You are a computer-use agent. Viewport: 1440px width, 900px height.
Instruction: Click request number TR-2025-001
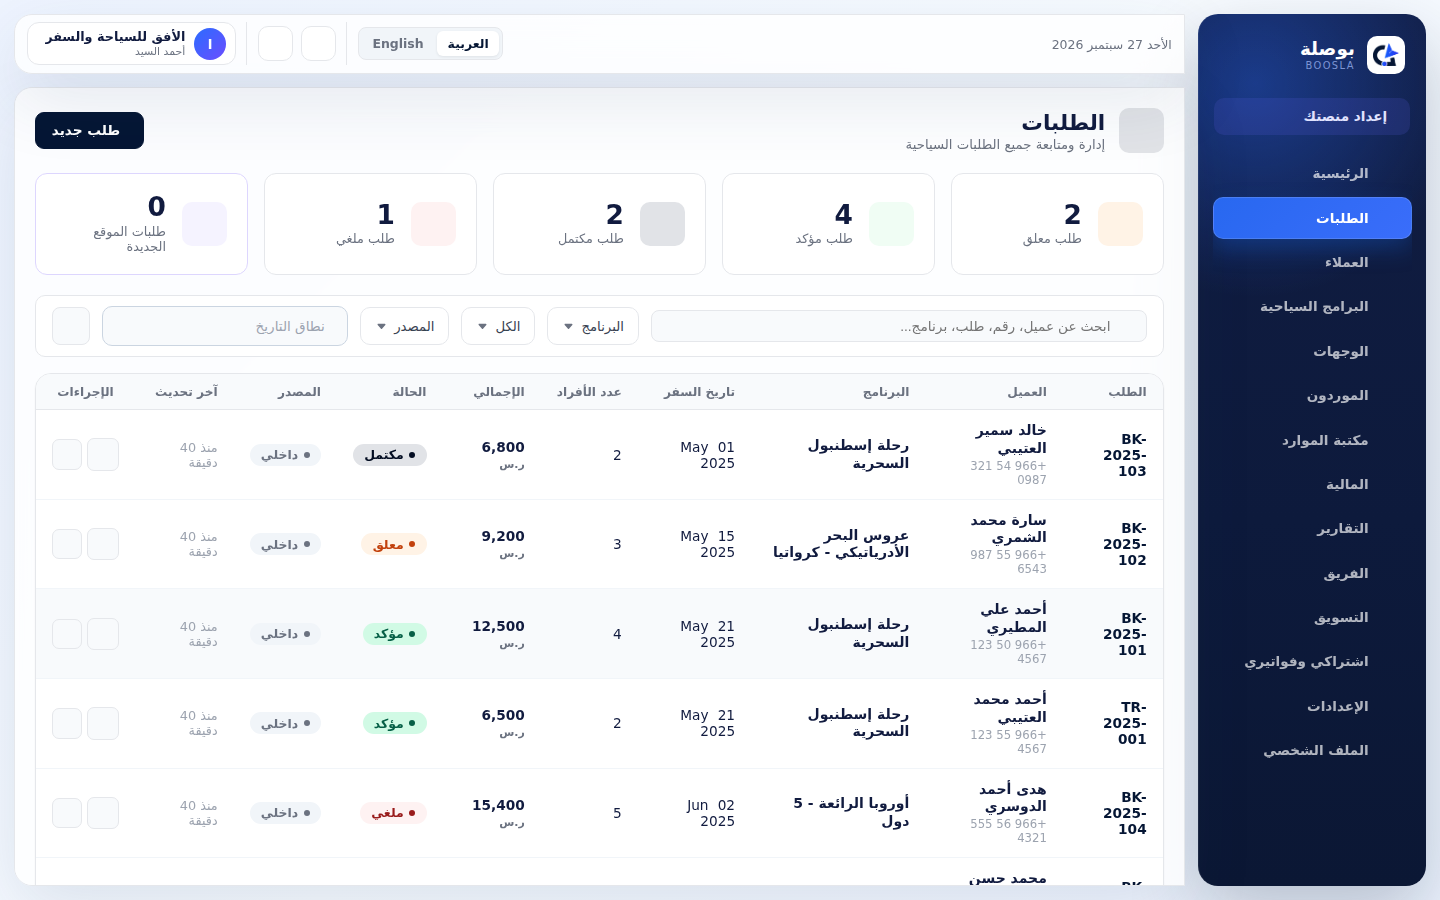(x=1125, y=723)
